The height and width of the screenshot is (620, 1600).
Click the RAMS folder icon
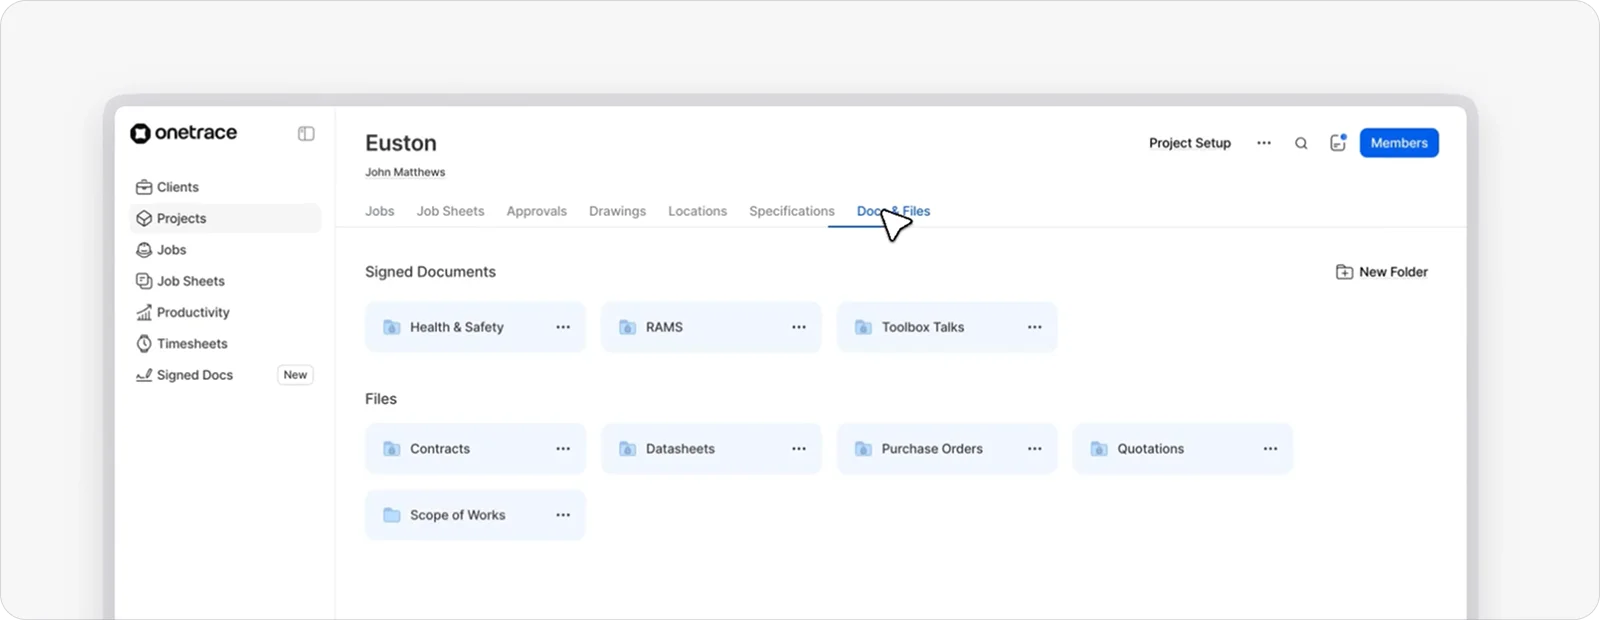point(628,327)
